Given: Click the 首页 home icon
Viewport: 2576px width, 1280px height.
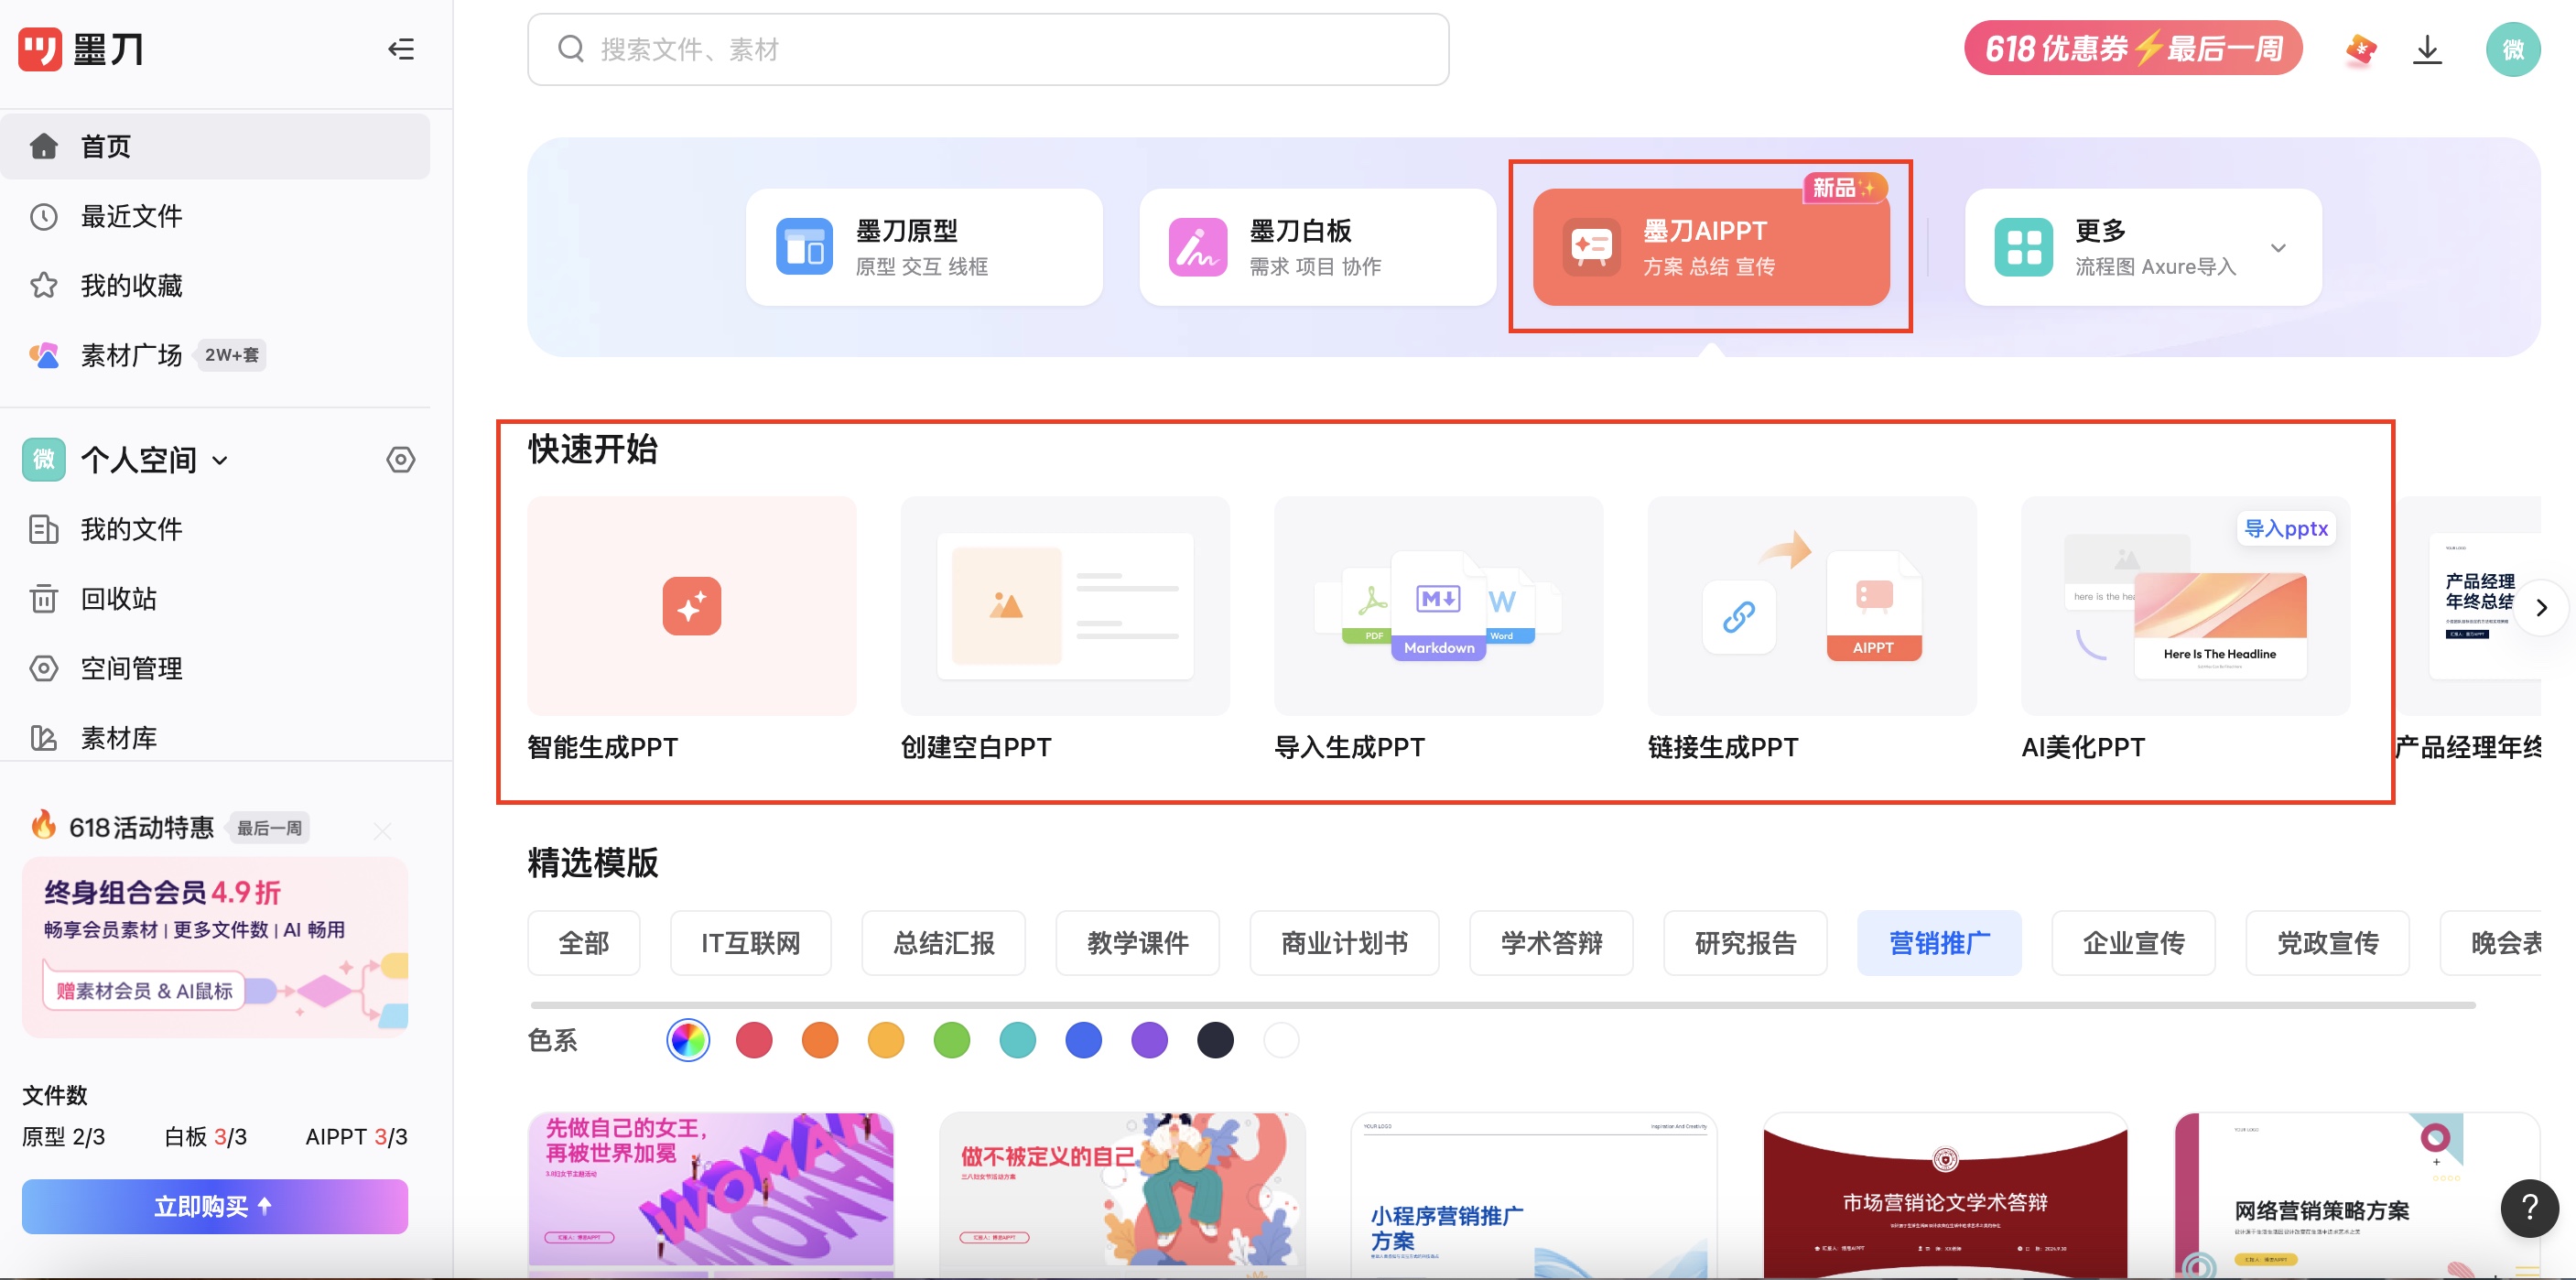Looking at the screenshot, I should (x=44, y=146).
